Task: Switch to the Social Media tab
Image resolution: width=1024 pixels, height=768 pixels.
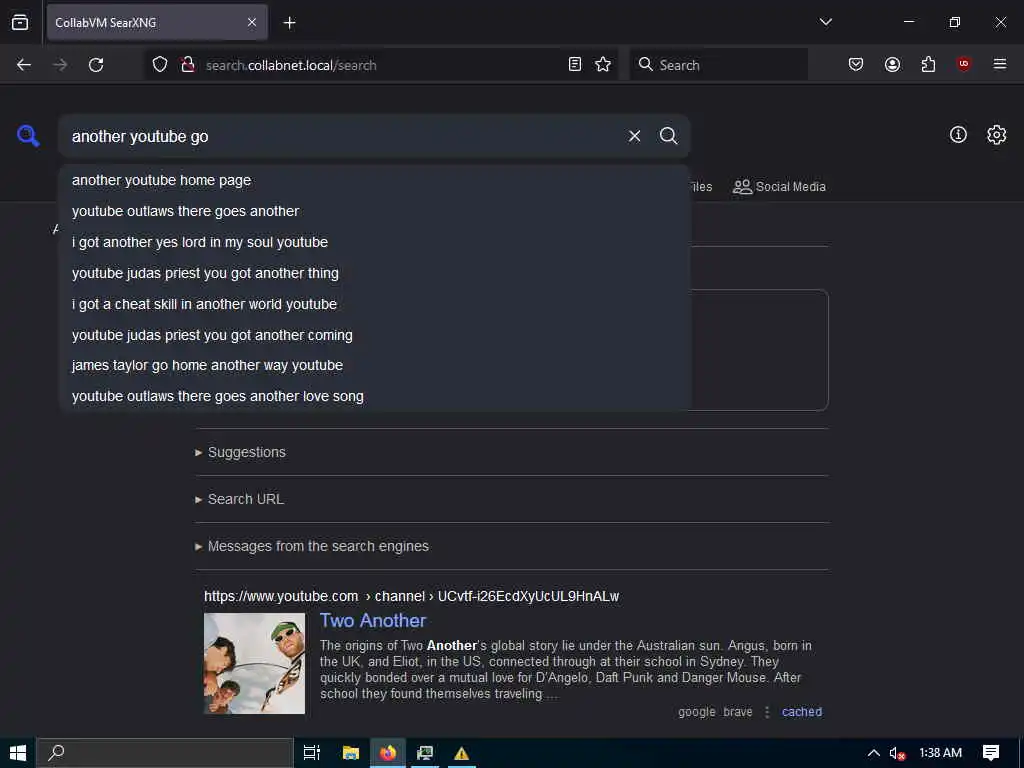Action: pos(779,187)
